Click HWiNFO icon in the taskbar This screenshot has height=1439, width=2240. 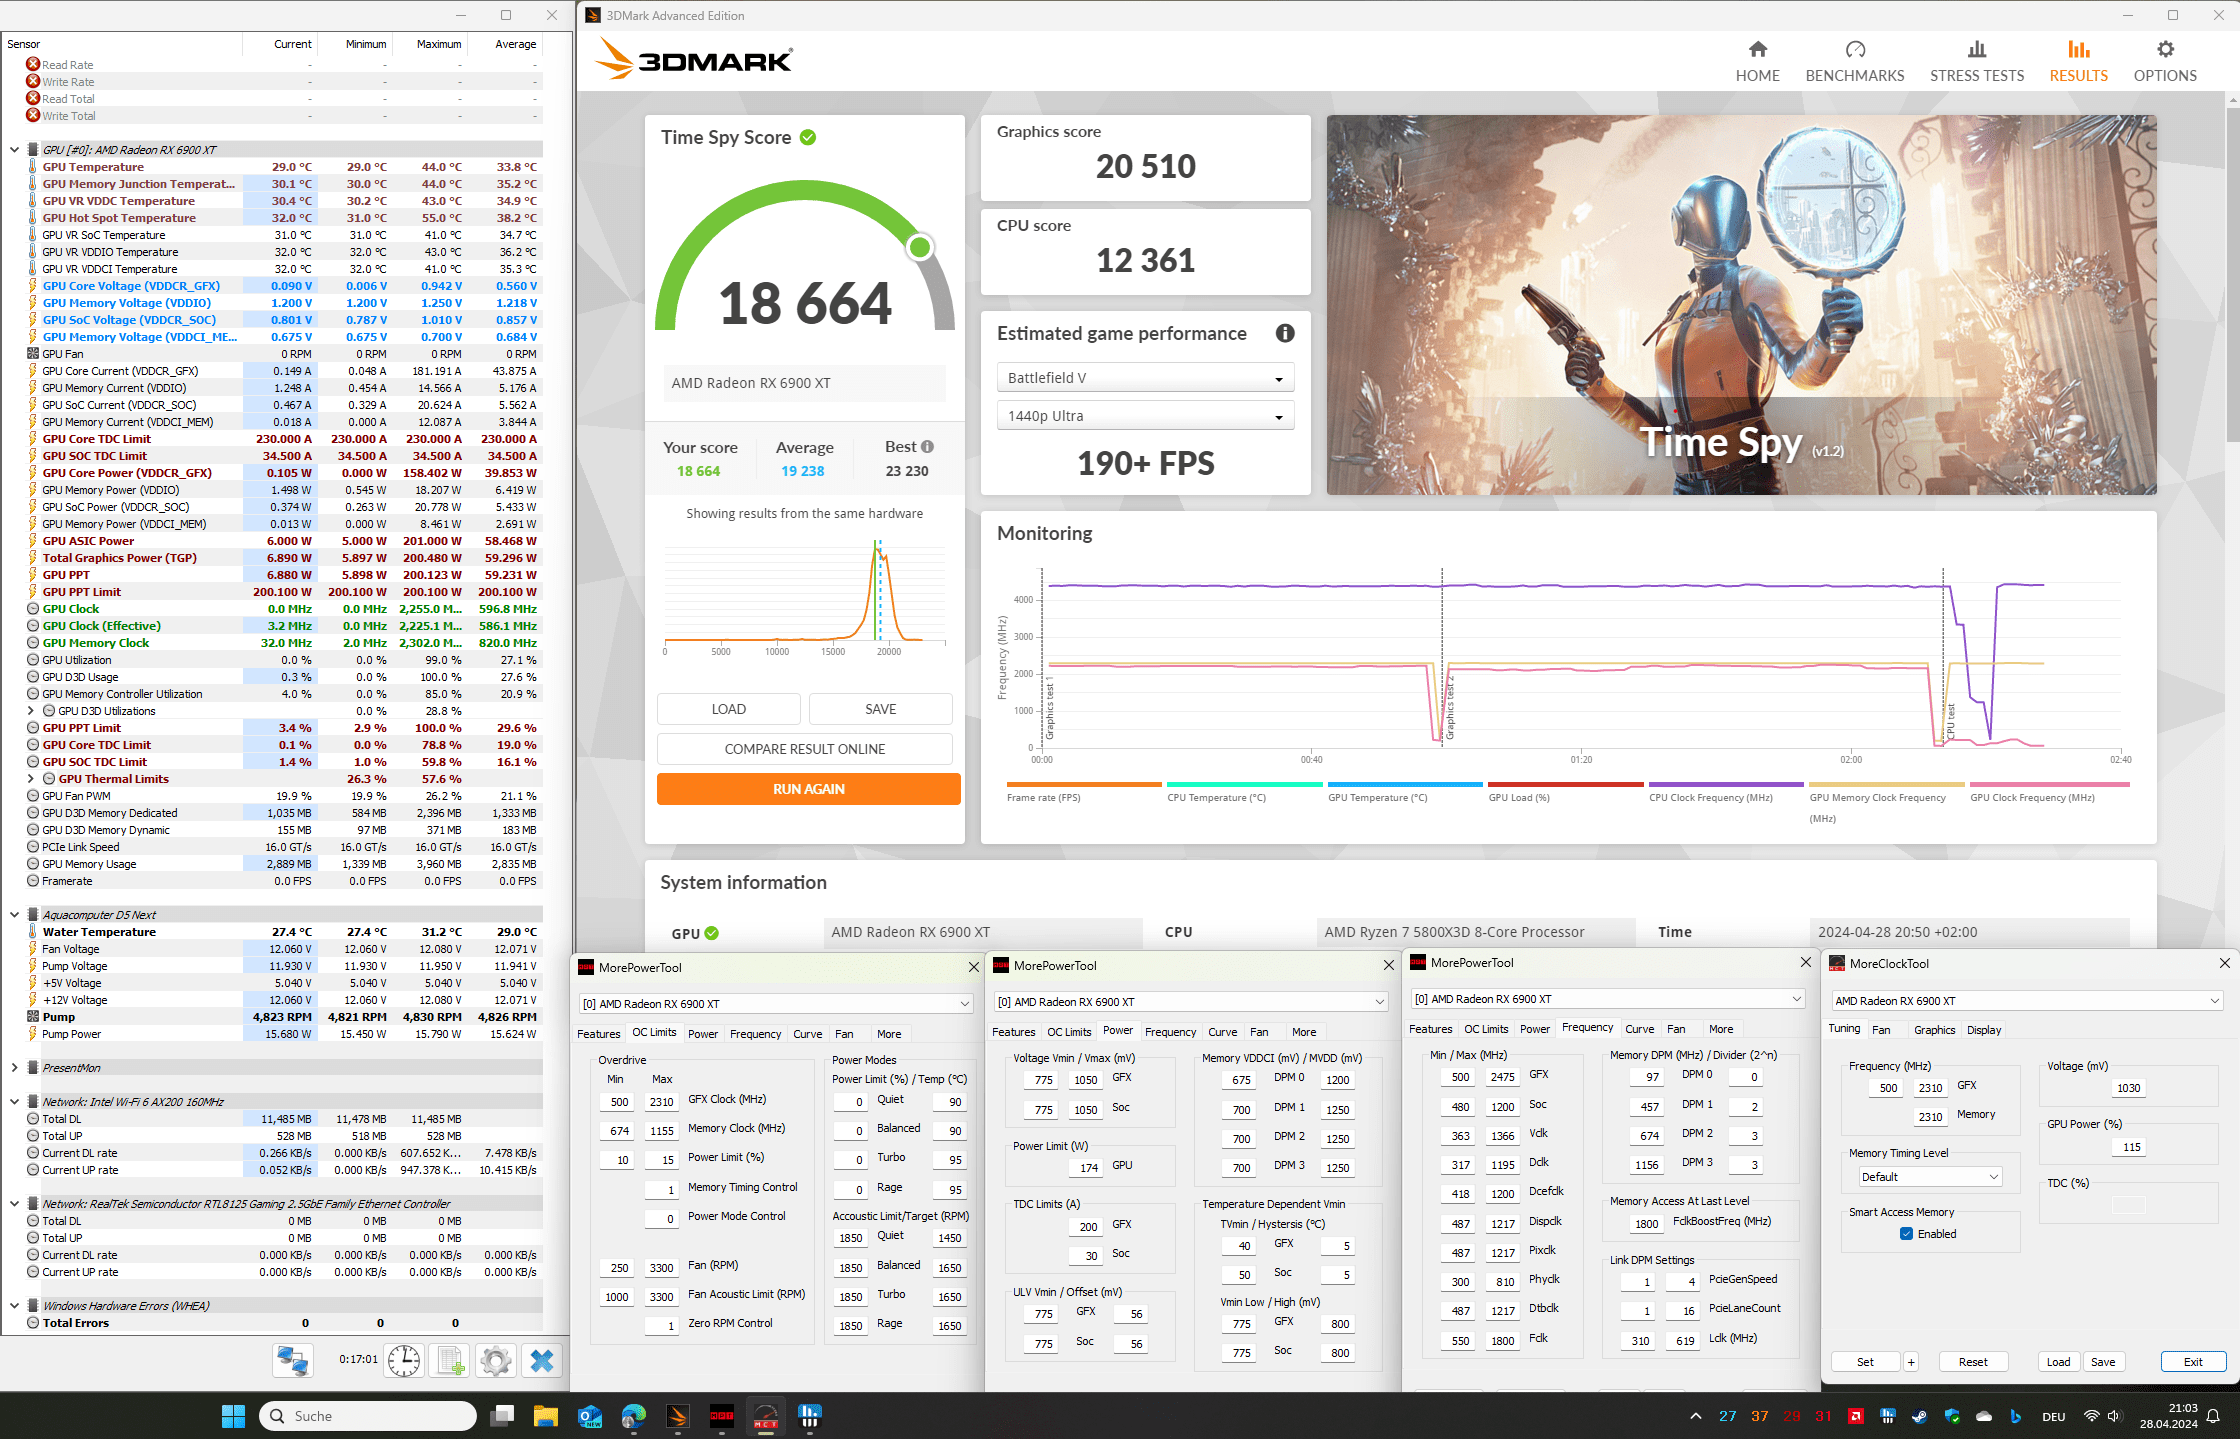pos(810,1416)
